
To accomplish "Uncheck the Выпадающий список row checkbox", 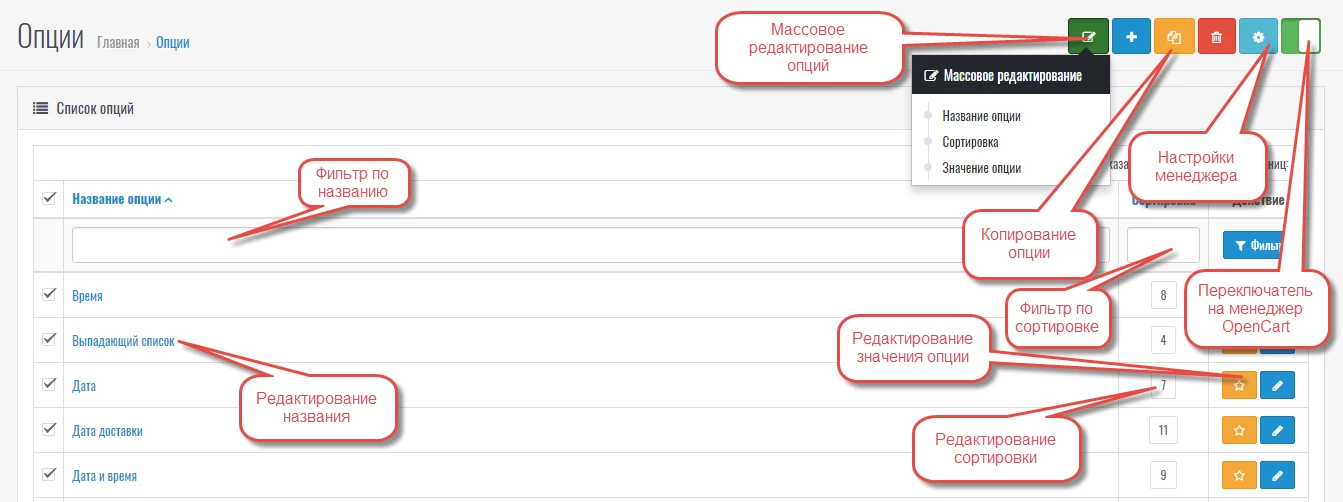I will pos(49,339).
